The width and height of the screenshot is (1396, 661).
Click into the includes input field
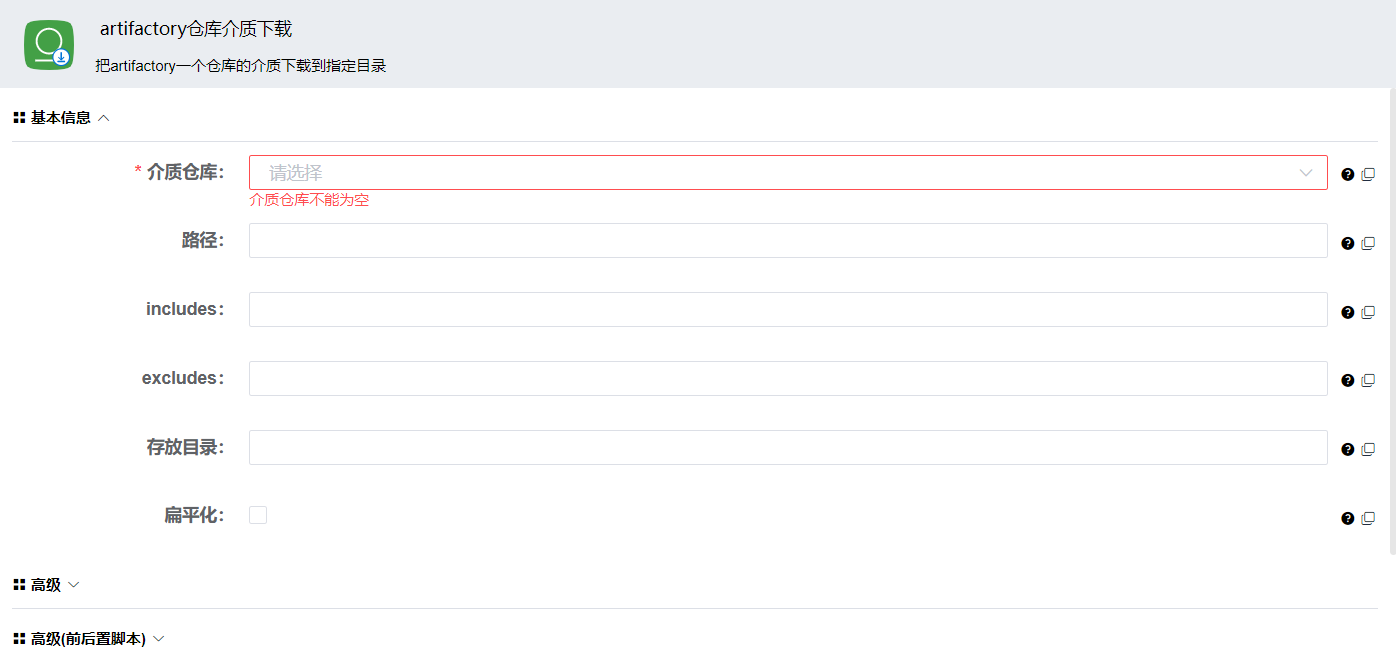pos(787,310)
